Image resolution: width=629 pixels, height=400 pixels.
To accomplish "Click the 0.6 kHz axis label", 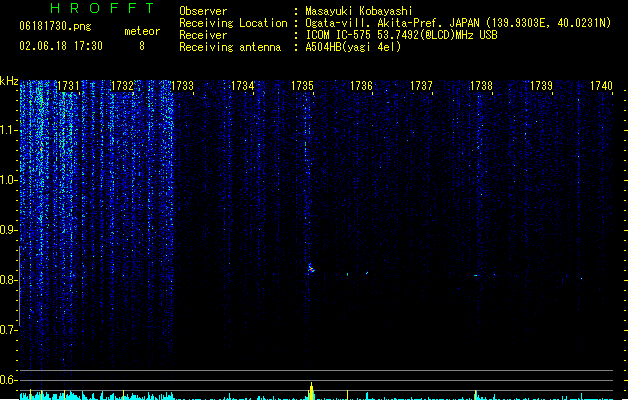I will (x=8, y=380).
